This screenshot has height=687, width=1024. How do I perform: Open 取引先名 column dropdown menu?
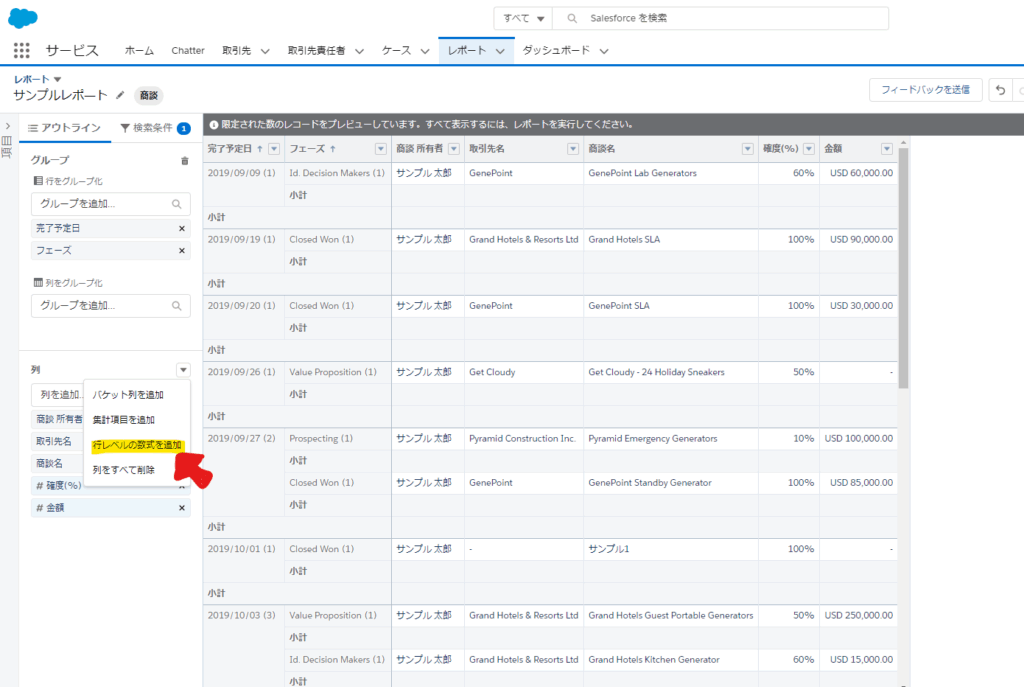[x=573, y=149]
